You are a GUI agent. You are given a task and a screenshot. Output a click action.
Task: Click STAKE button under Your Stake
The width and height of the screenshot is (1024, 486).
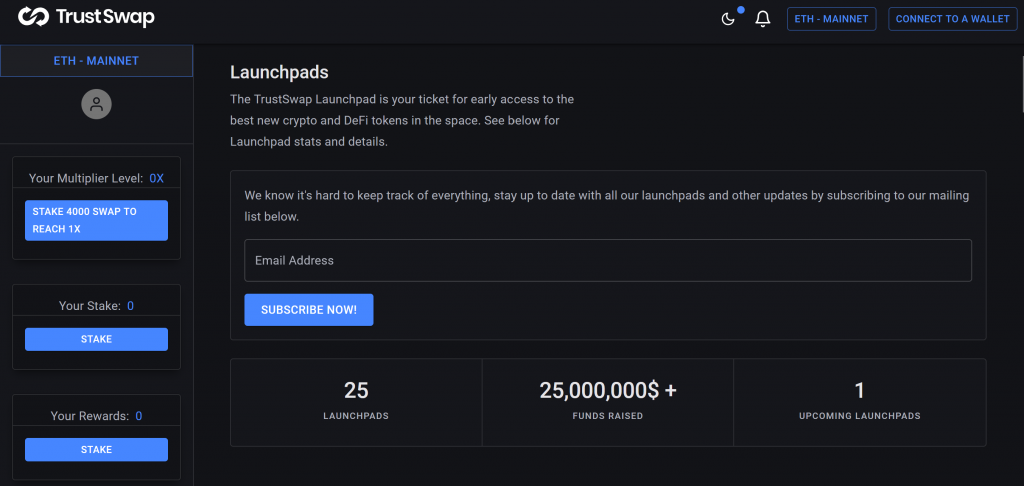point(97,339)
